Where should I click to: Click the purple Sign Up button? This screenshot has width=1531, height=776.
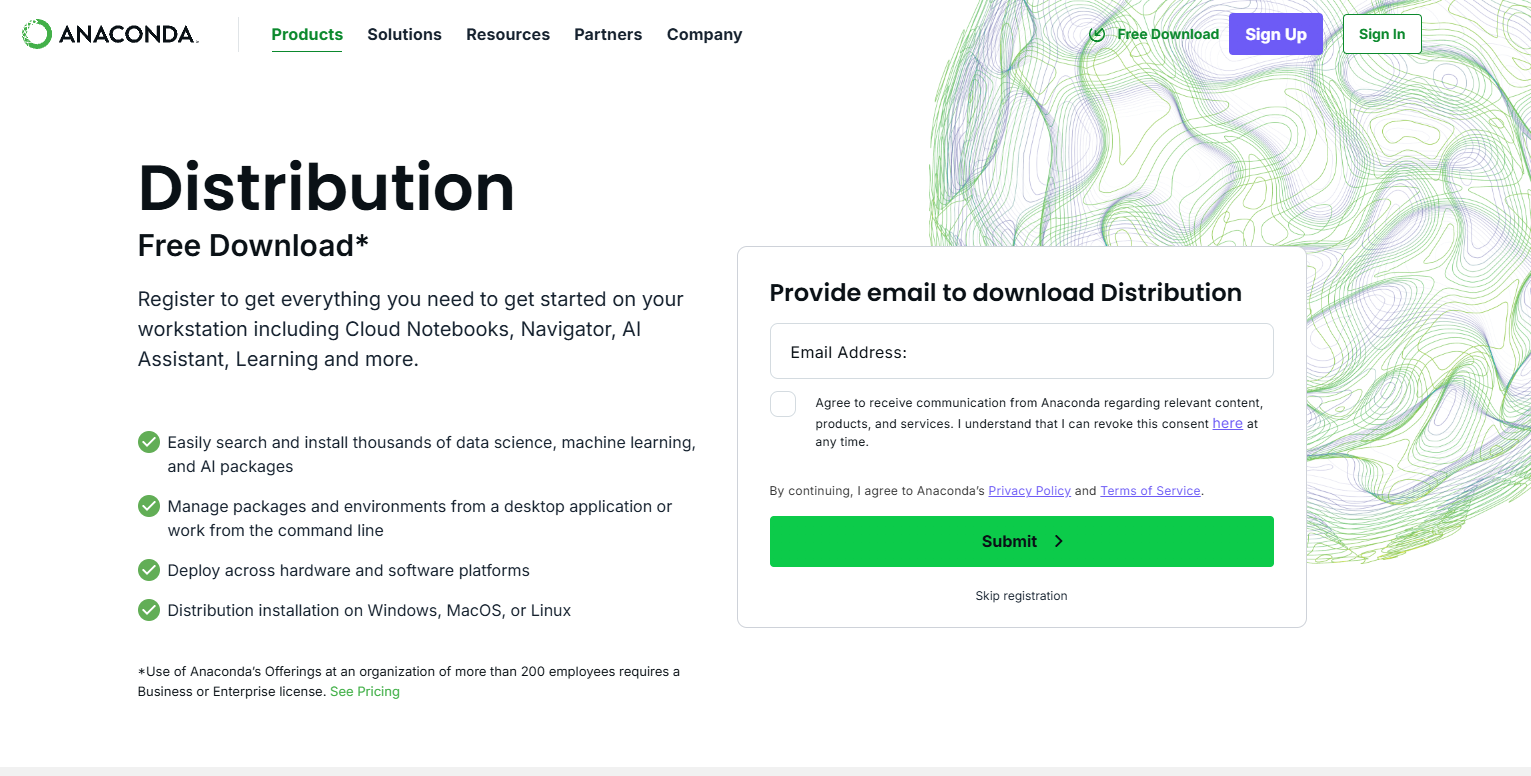coord(1276,34)
